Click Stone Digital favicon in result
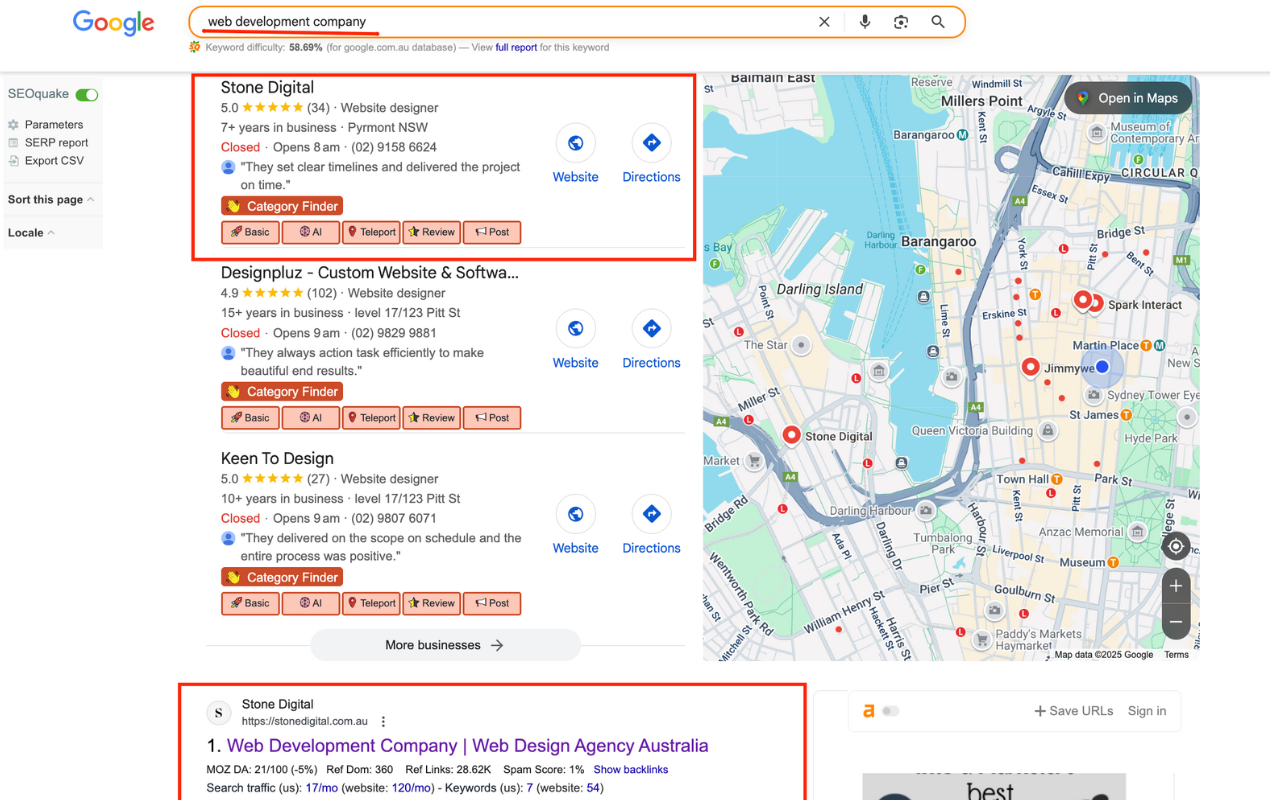Viewport: 1270px width, 800px height. pos(219,713)
